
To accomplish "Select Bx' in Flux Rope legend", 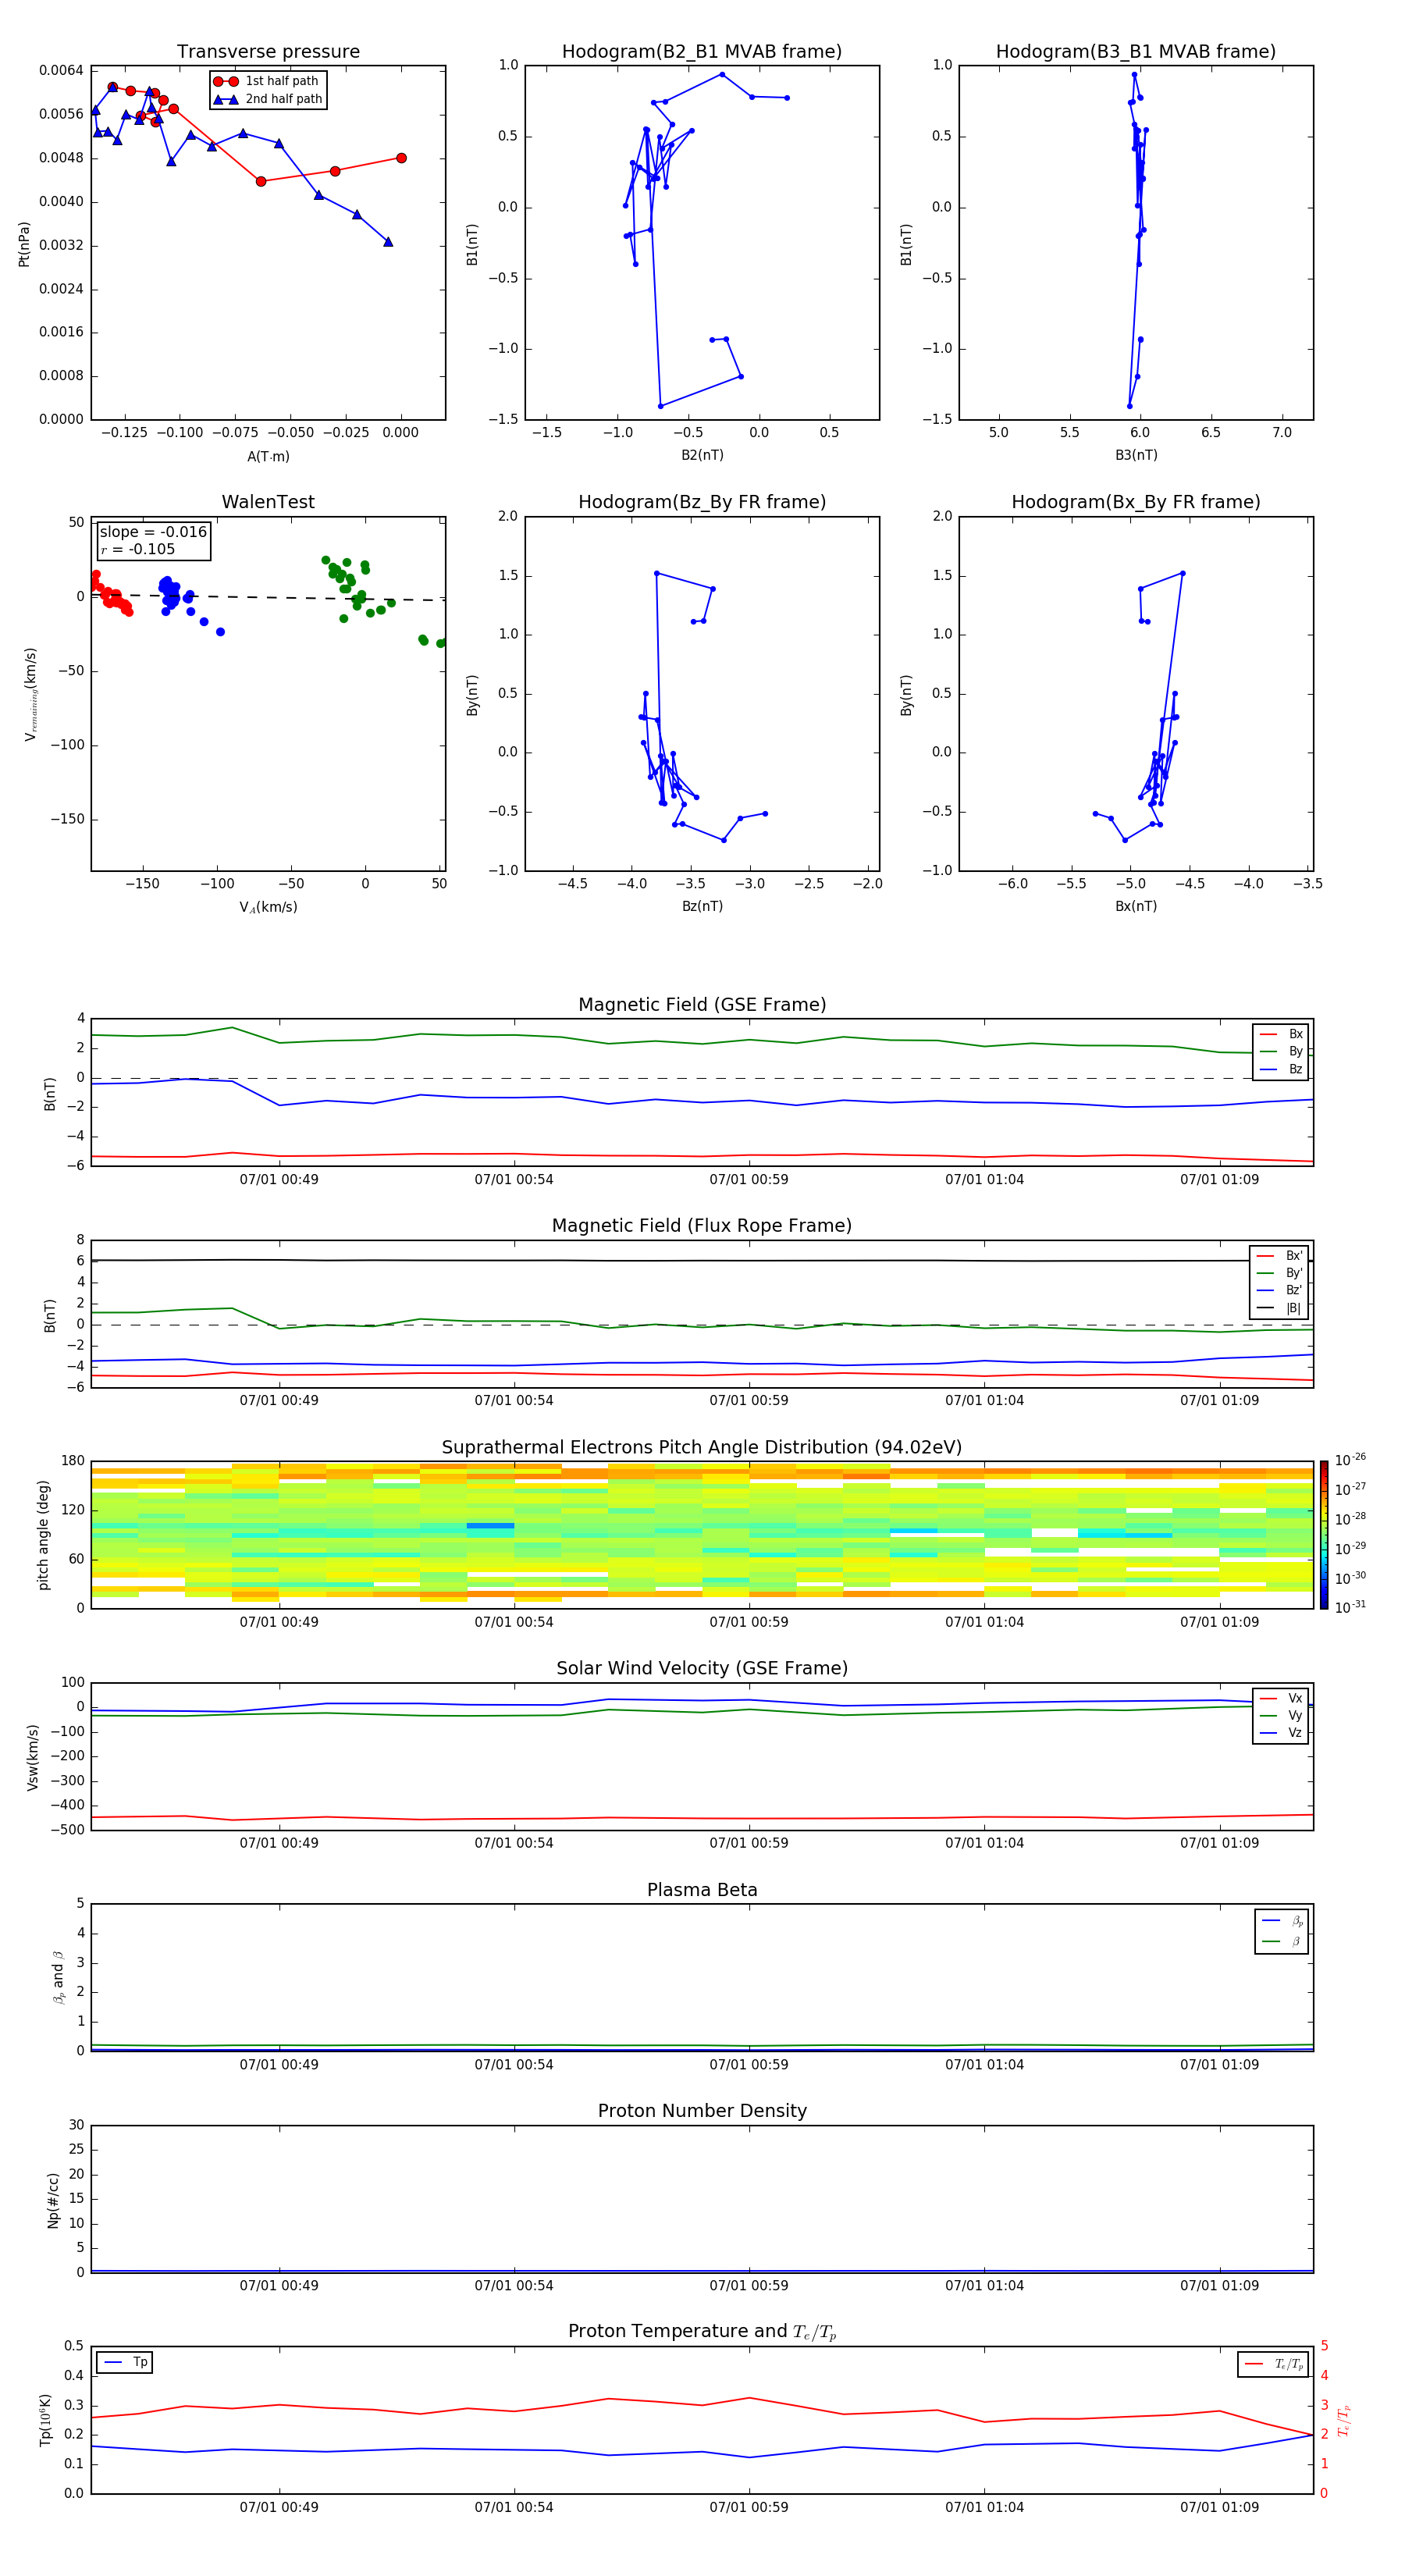I will coord(1280,1256).
